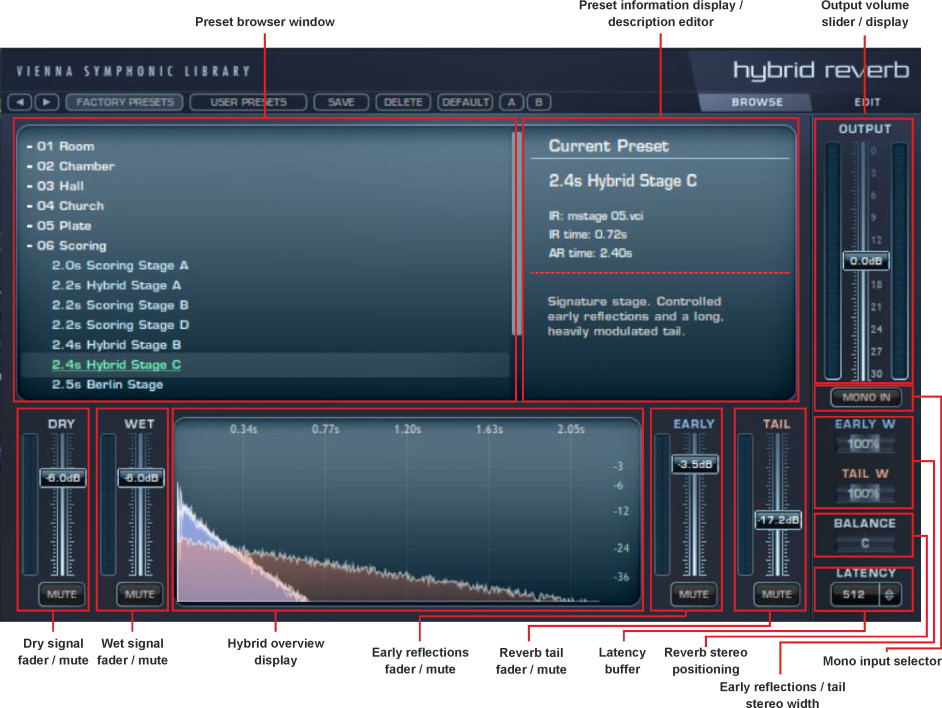Click the Dry fader handle -6.0dB
This screenshot has width=942, height=708.
[63, 478]
